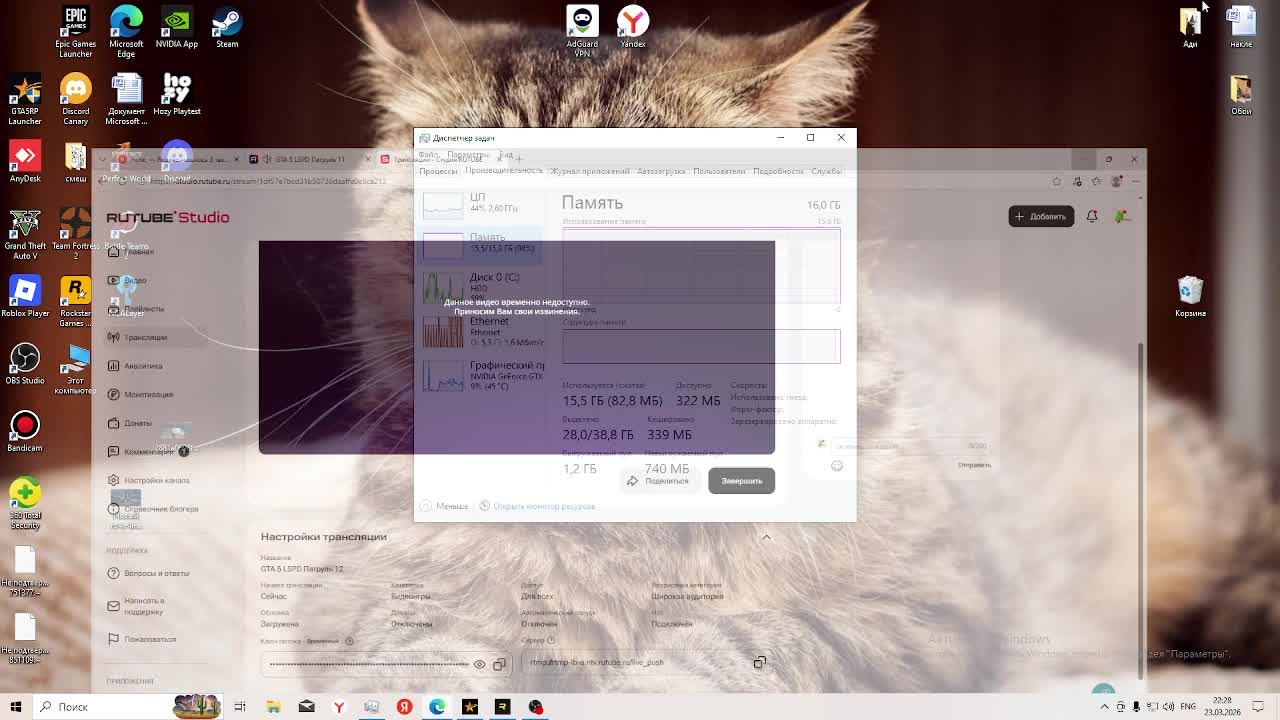Open the Bandicam icon on the taskbar
Screen dimensions: 1280x720
[x=536, y=707]
